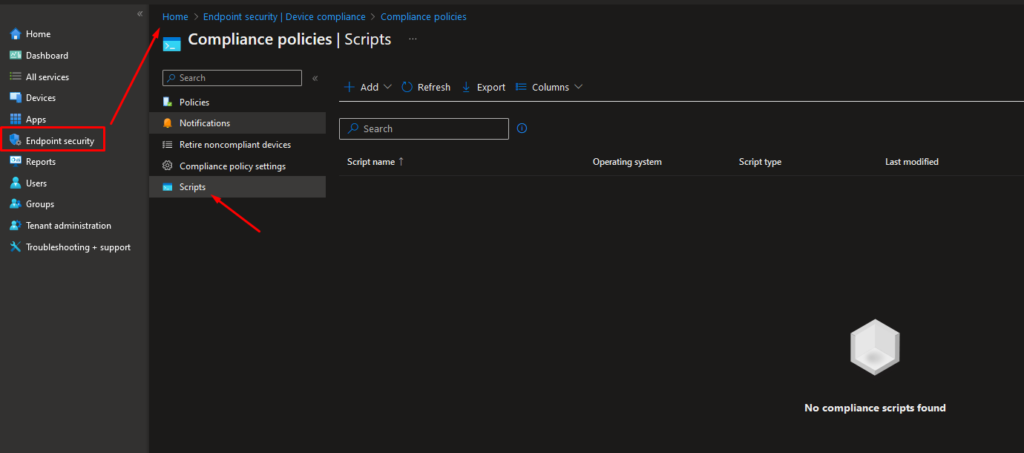1024x453 pixels.
Task: Collapse the main left navigation sidebar
Action: click(140, 14)
